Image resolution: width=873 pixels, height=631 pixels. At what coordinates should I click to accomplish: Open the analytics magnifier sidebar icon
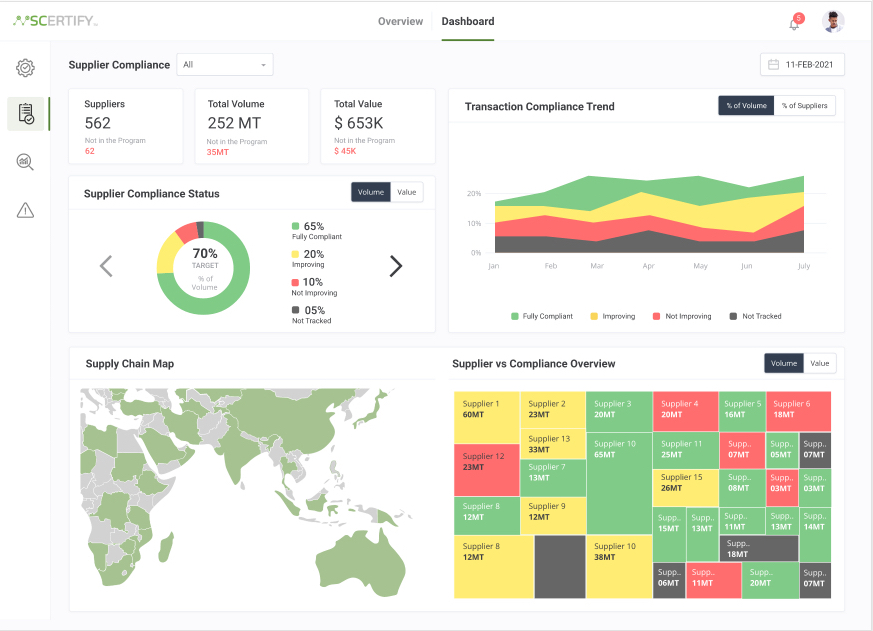click(x=25, y=162)
